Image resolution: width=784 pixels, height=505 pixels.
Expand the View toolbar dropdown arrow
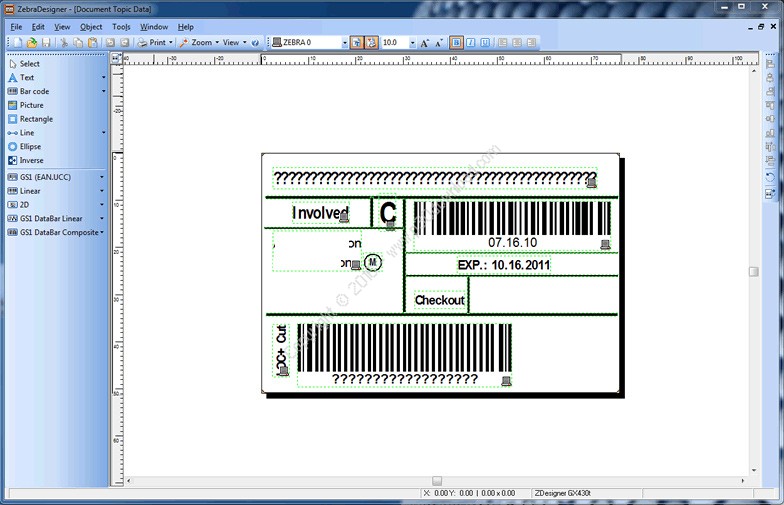pyautogui.click(x=244, y=42)
